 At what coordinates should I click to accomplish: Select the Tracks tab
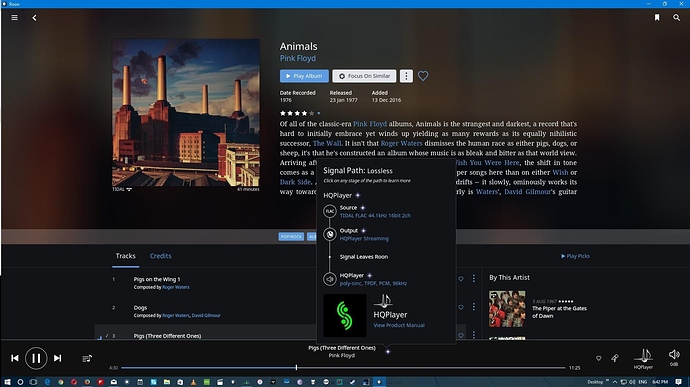tap(125, 256)
